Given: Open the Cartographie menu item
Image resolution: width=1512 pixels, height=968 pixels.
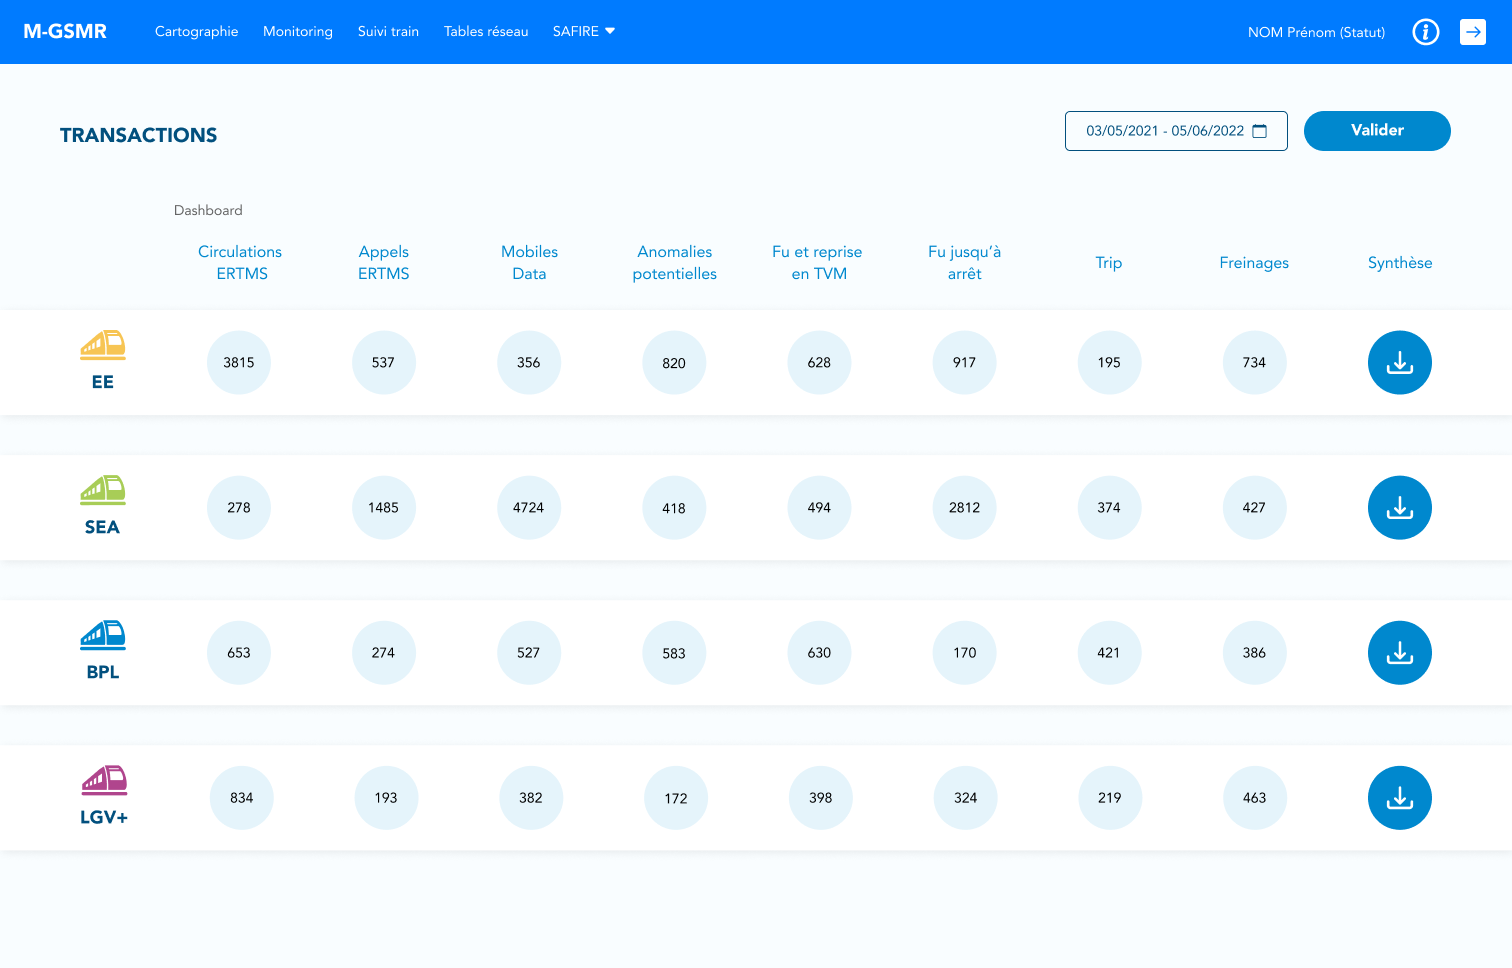Looking at the screenshot, I should click(x=196, y=32).
